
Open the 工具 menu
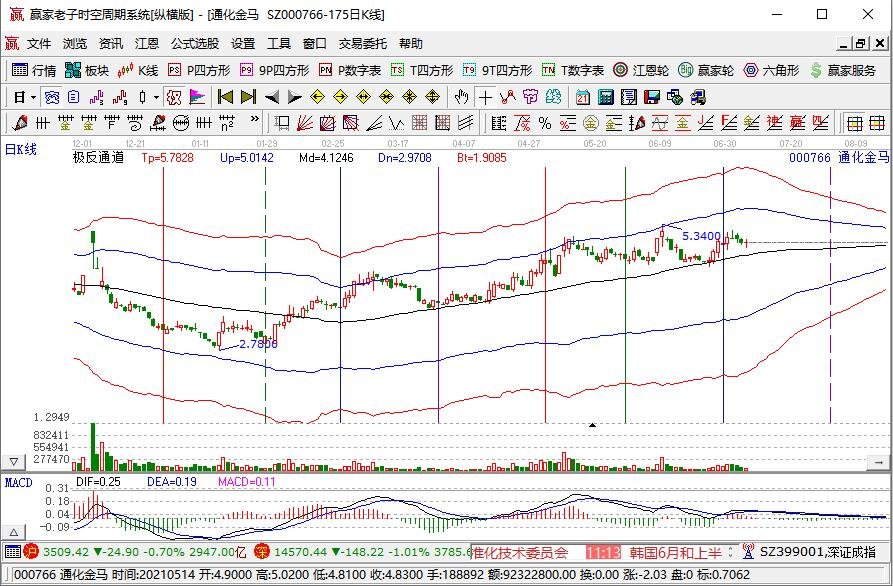[x=278, y=44]
